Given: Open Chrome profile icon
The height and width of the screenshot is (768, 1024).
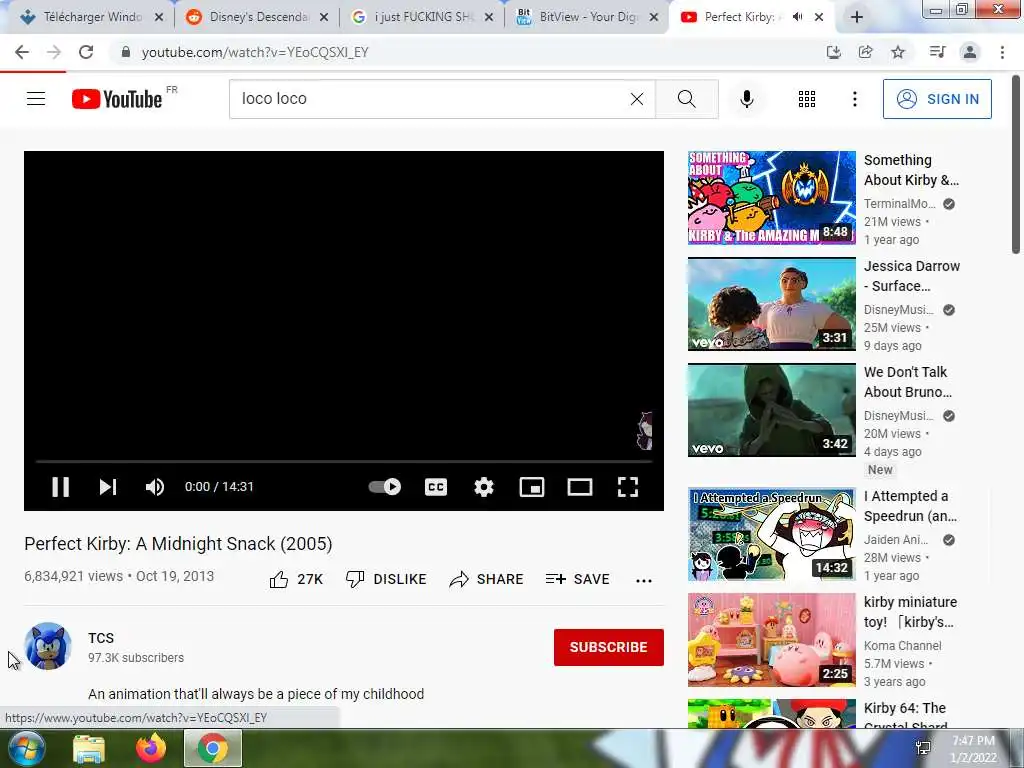Looking at the screenshot, I should (x=970, y=52).
